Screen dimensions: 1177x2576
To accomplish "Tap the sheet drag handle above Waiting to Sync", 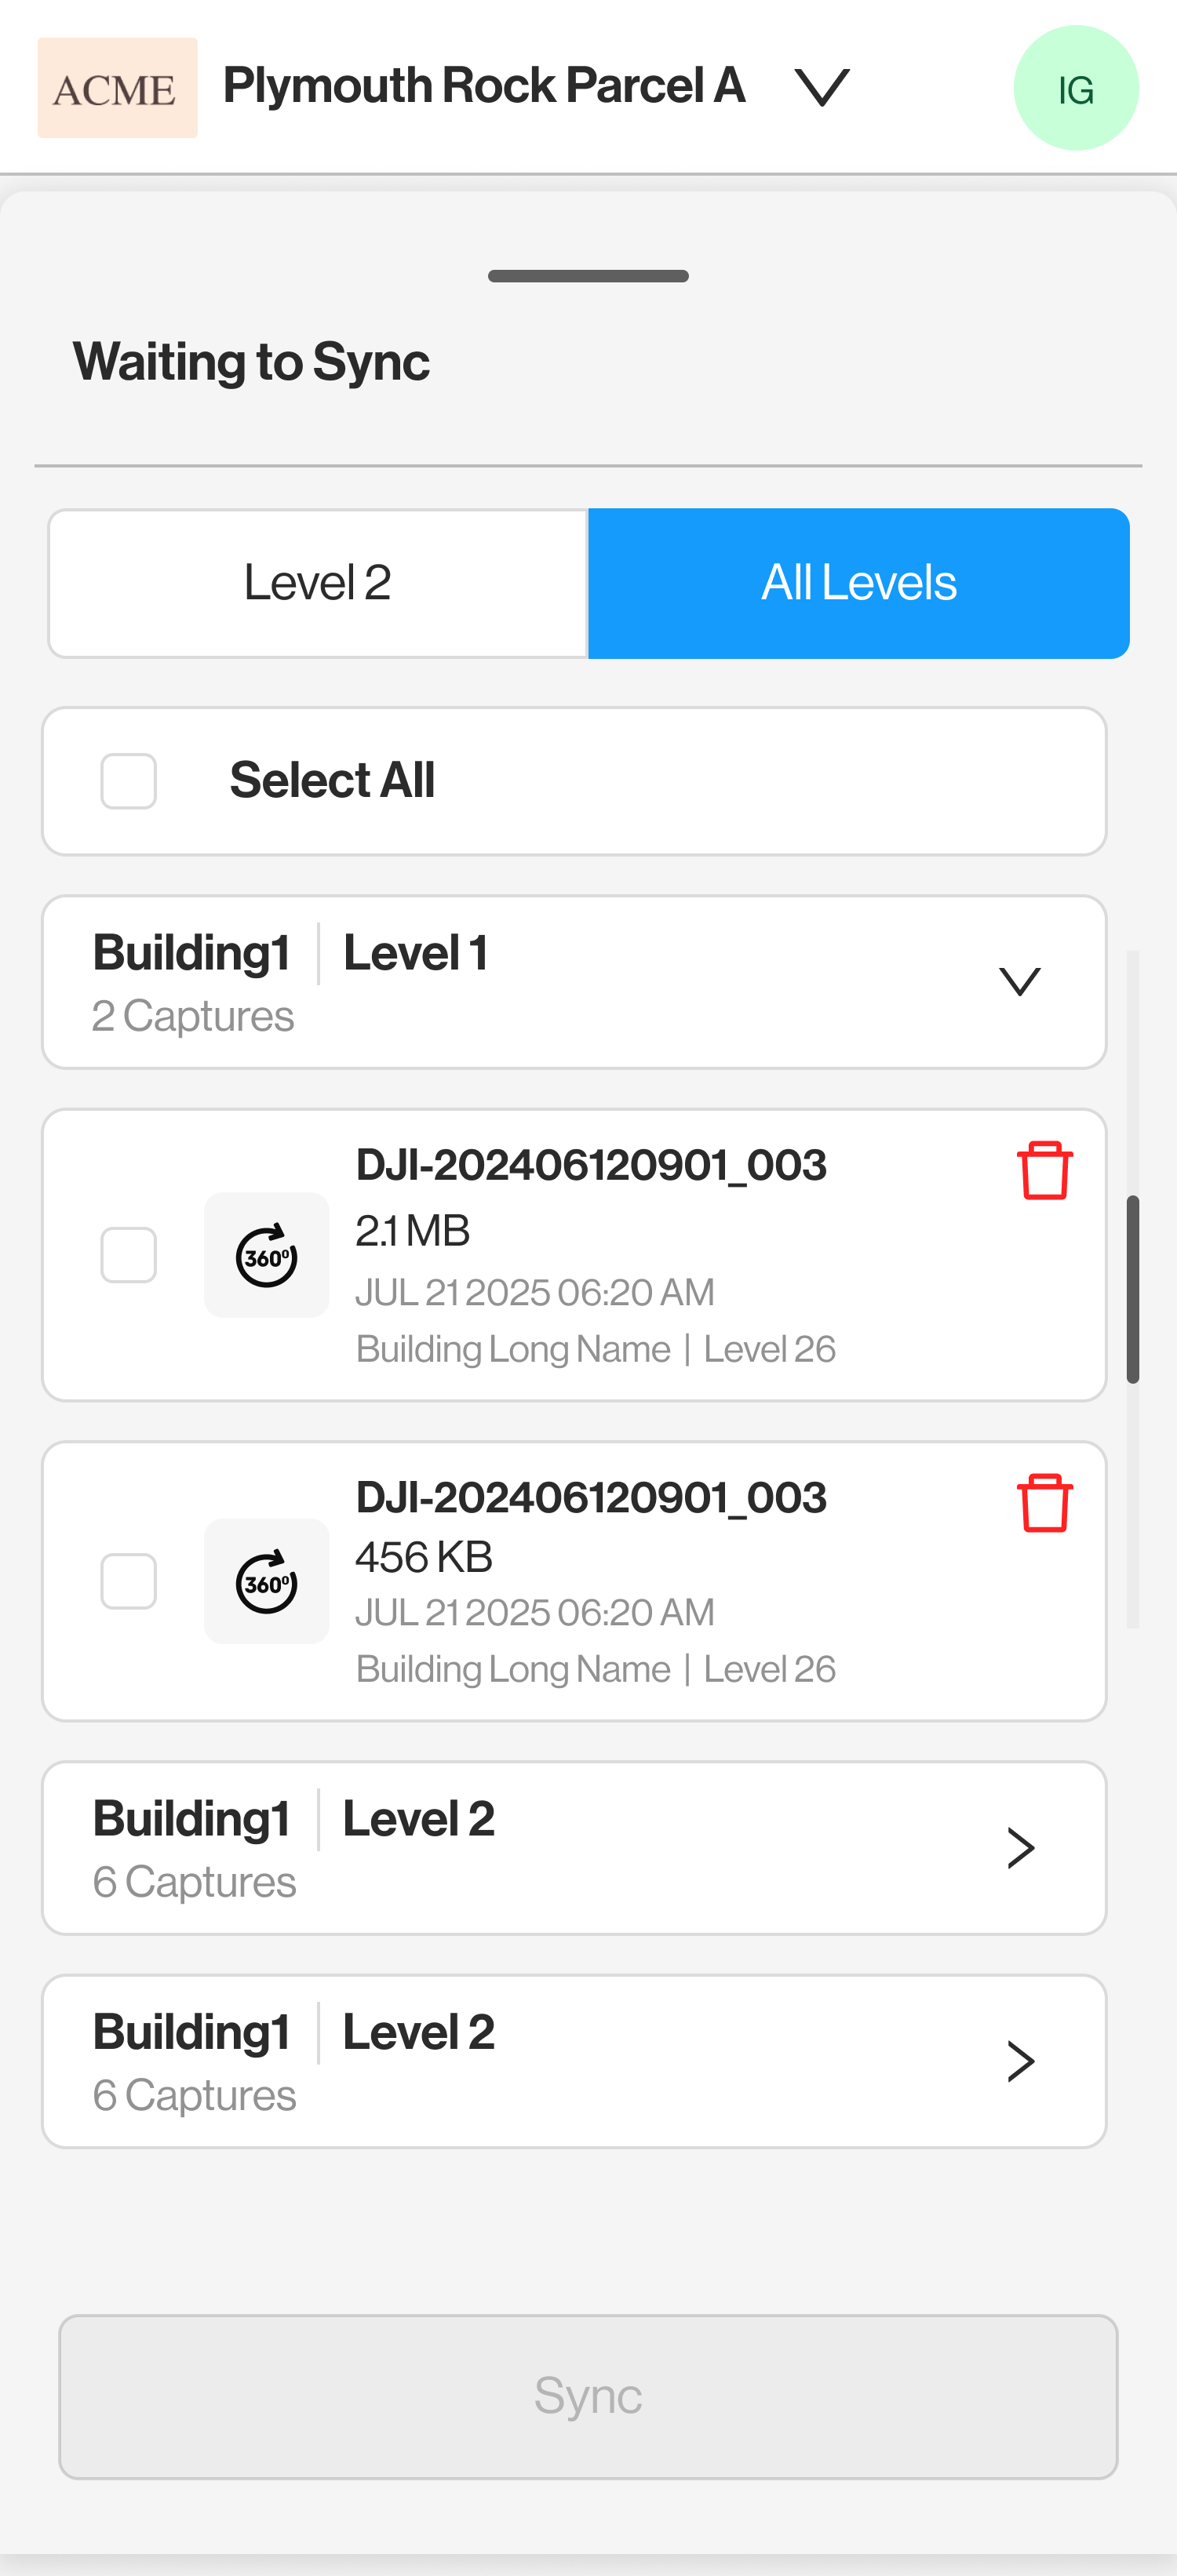I will click(x=588, y=276).
